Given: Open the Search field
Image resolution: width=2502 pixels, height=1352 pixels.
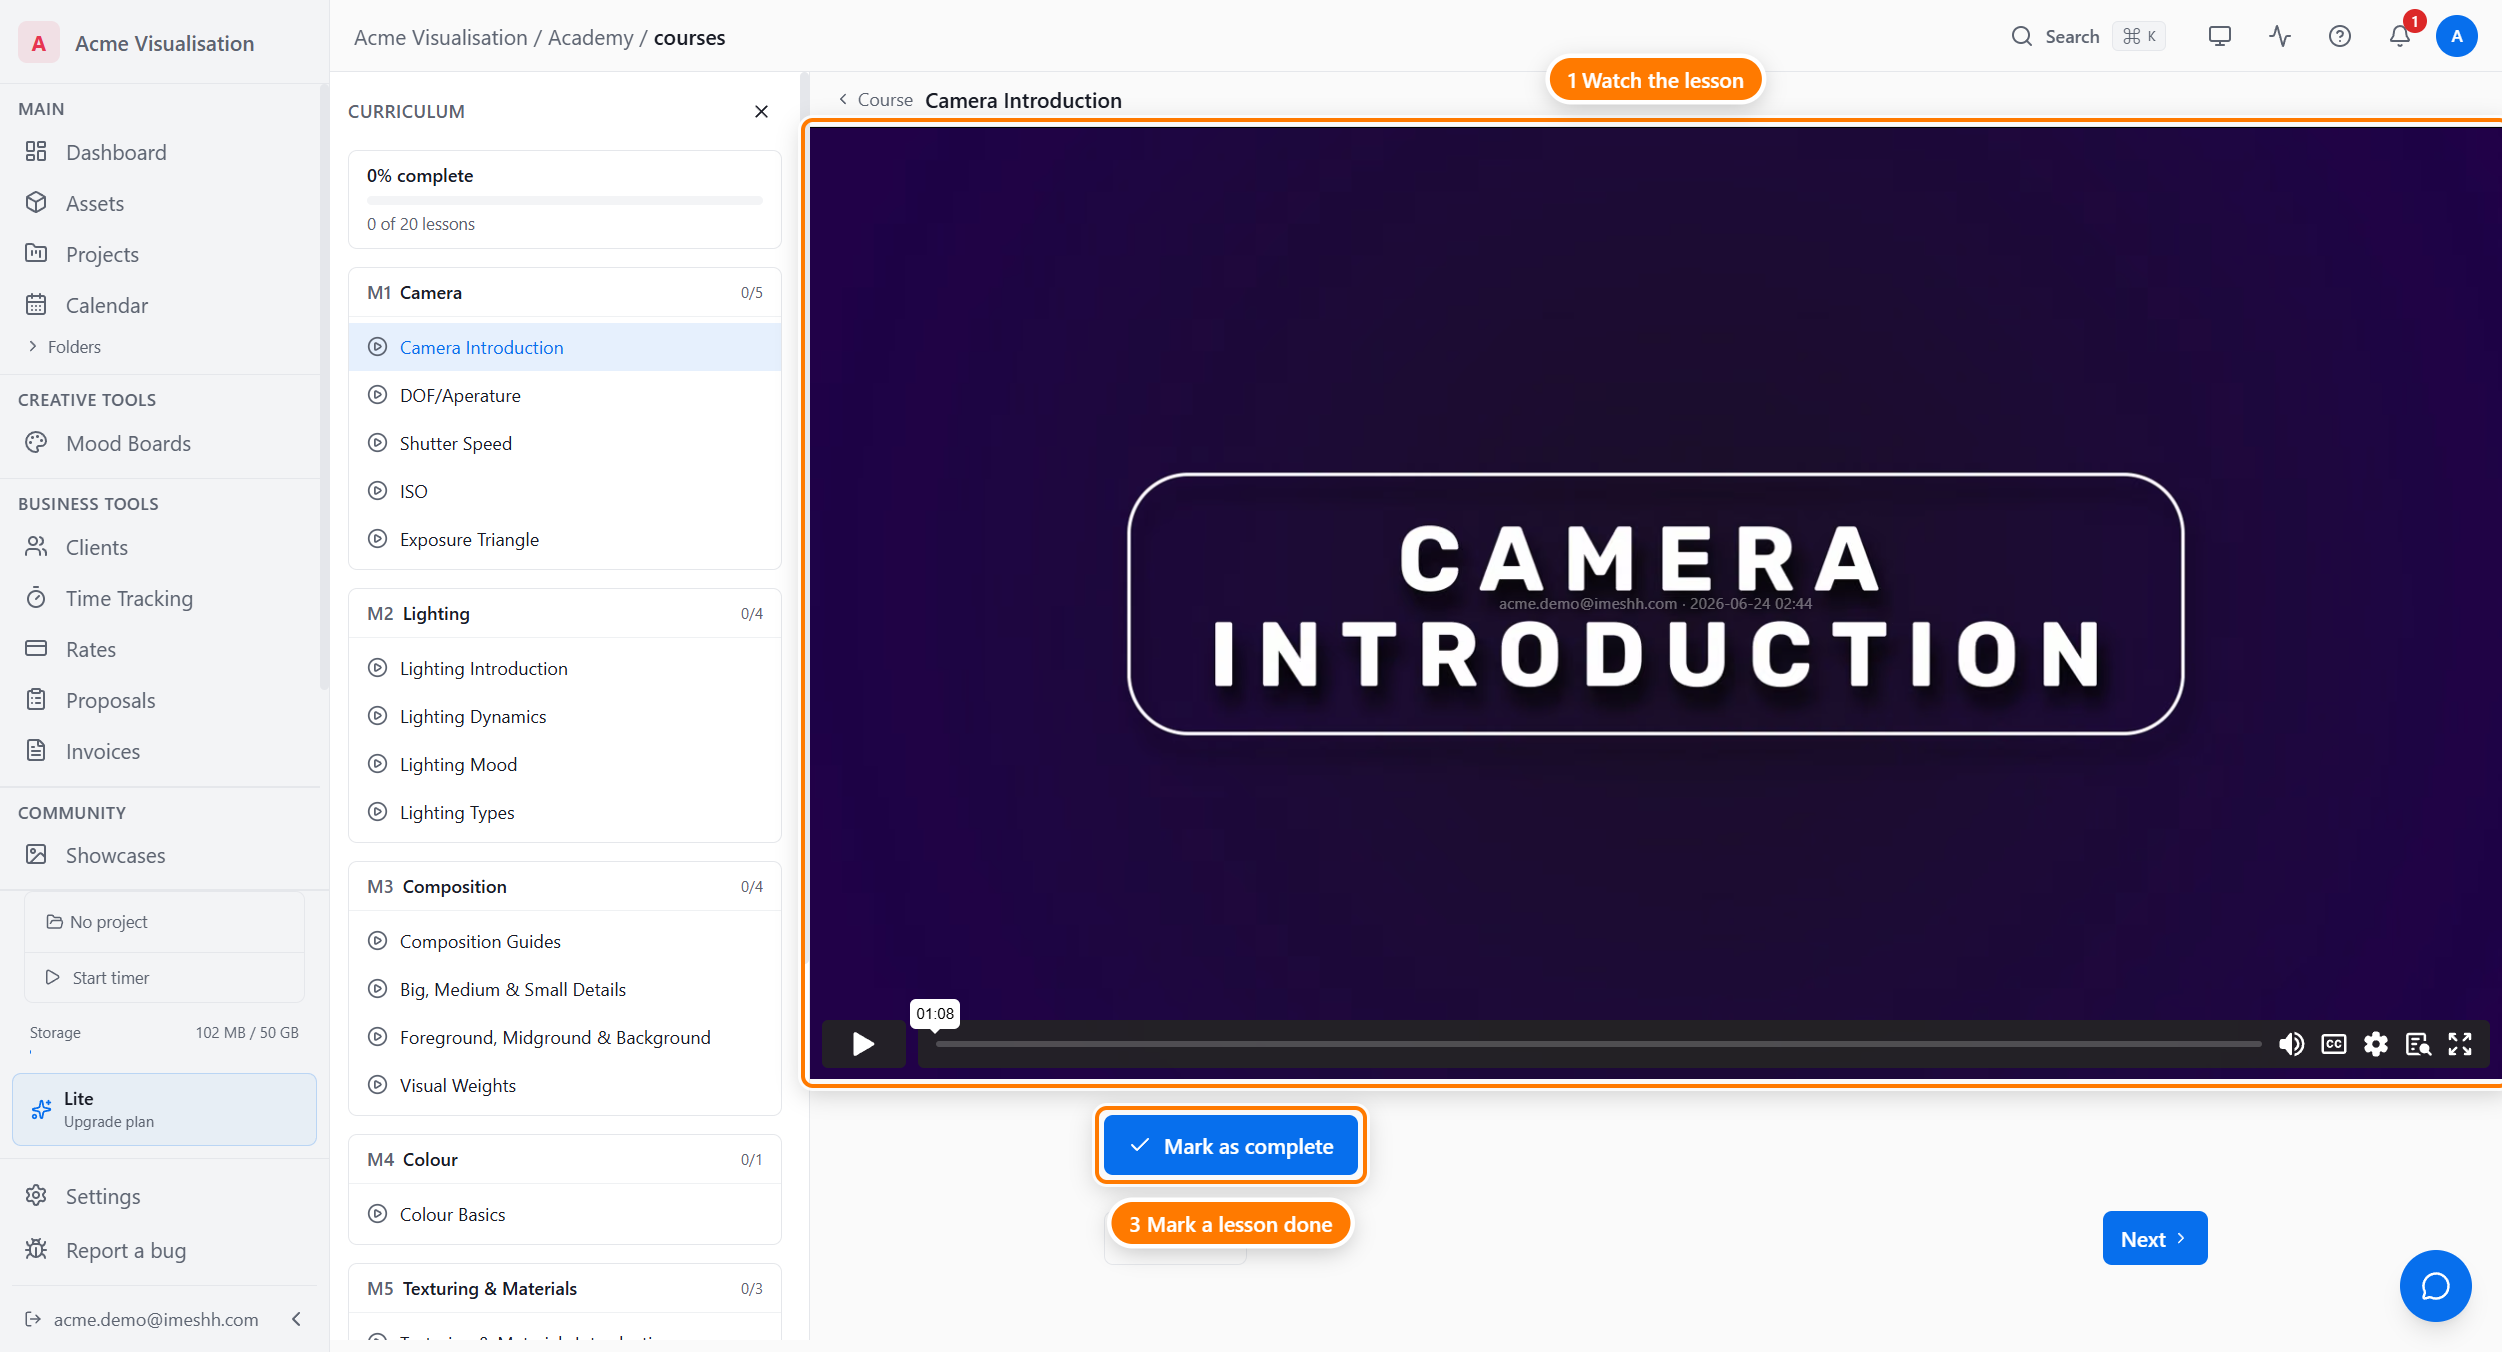Looking at the screenshot, I should pyautogui.click(x=2087, y=37).
